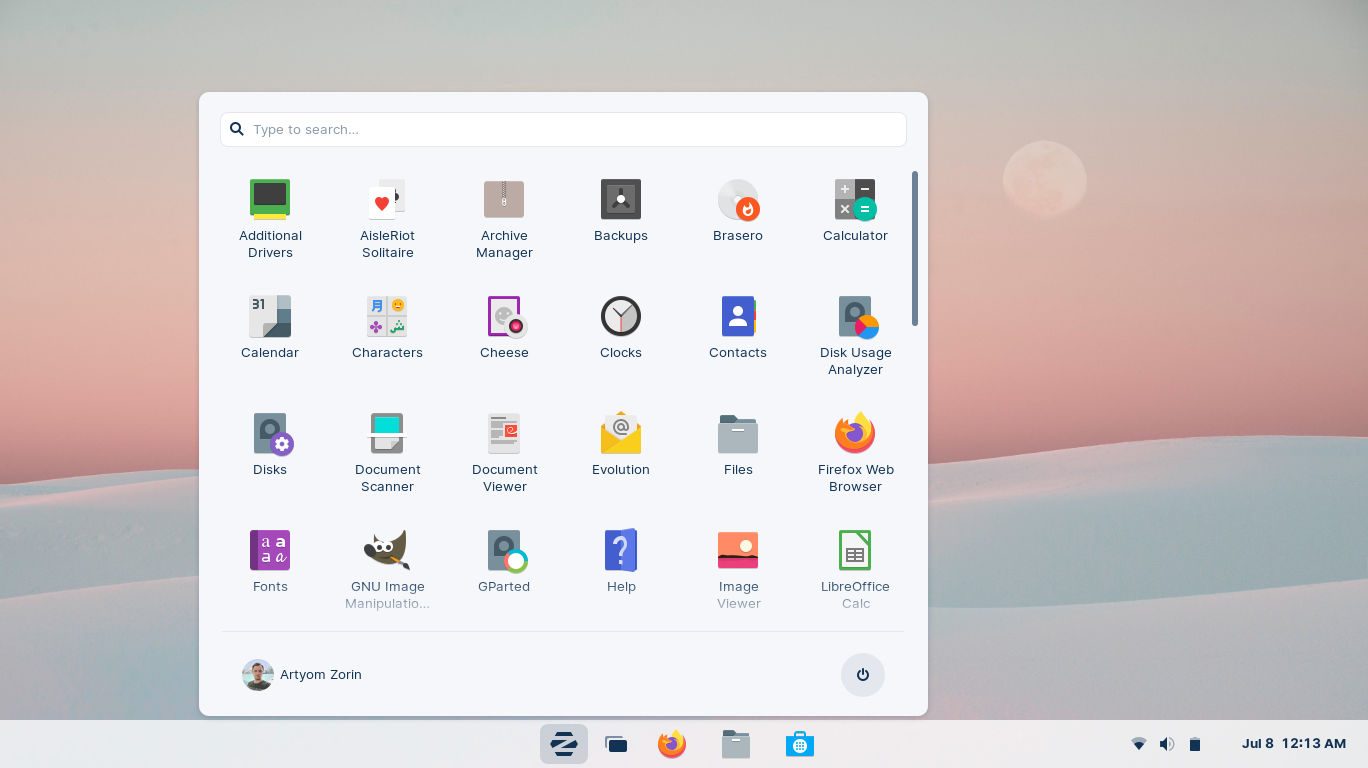Open the Contacts app
The image size is (1368, 768).
[738, 328]
